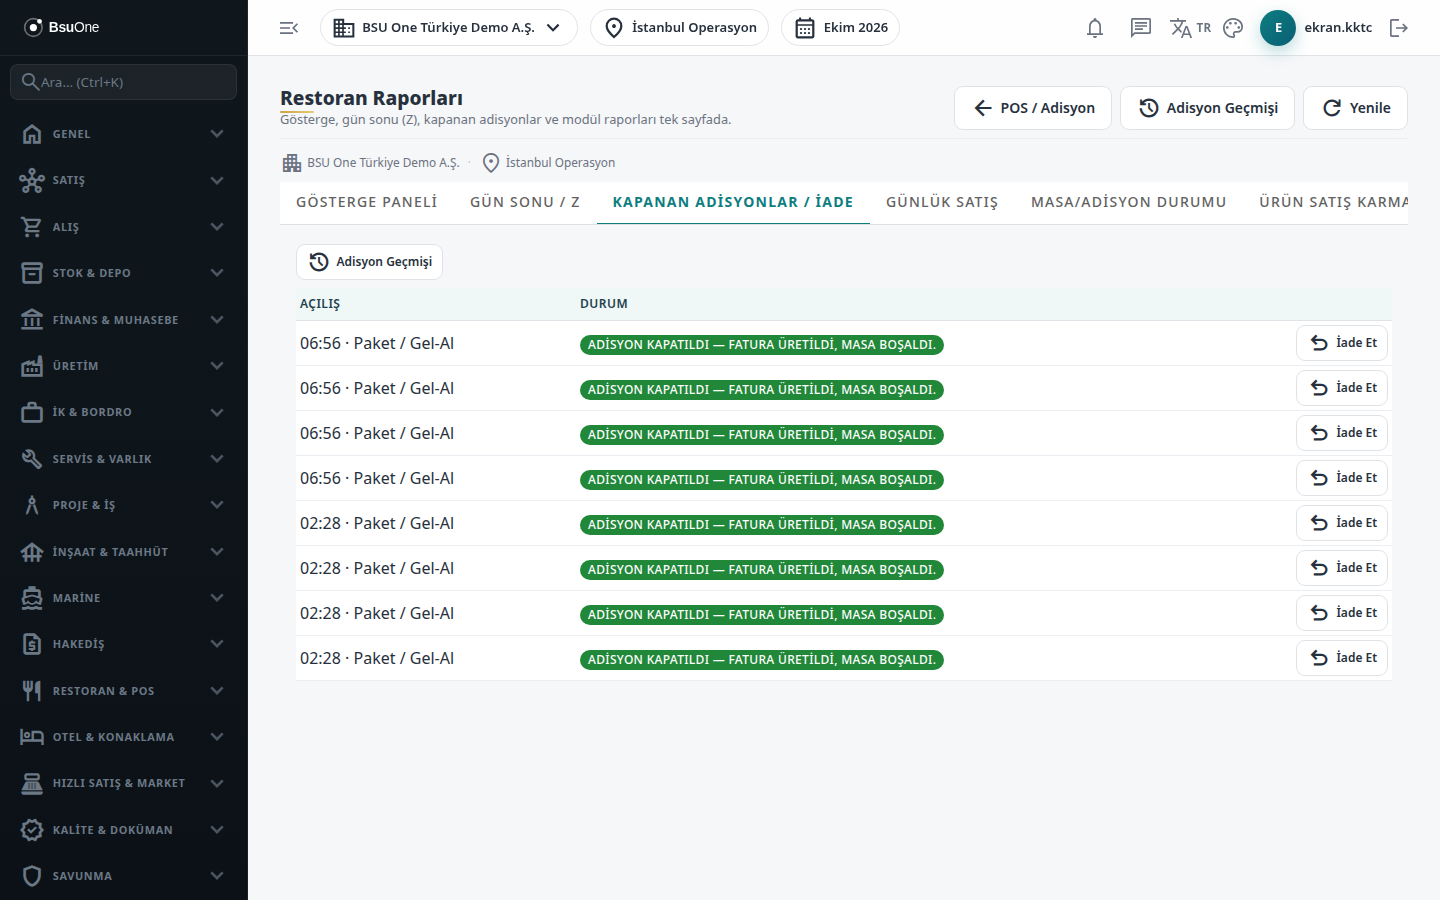Open theme palette icon

click(1233, 28)
